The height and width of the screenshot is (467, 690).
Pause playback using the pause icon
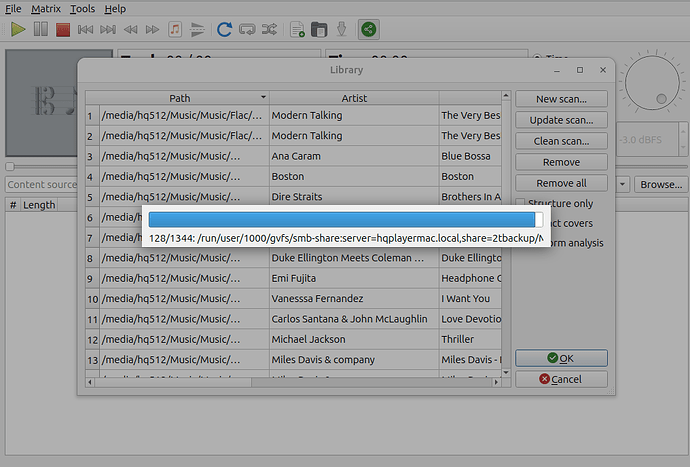pos(40,29)
